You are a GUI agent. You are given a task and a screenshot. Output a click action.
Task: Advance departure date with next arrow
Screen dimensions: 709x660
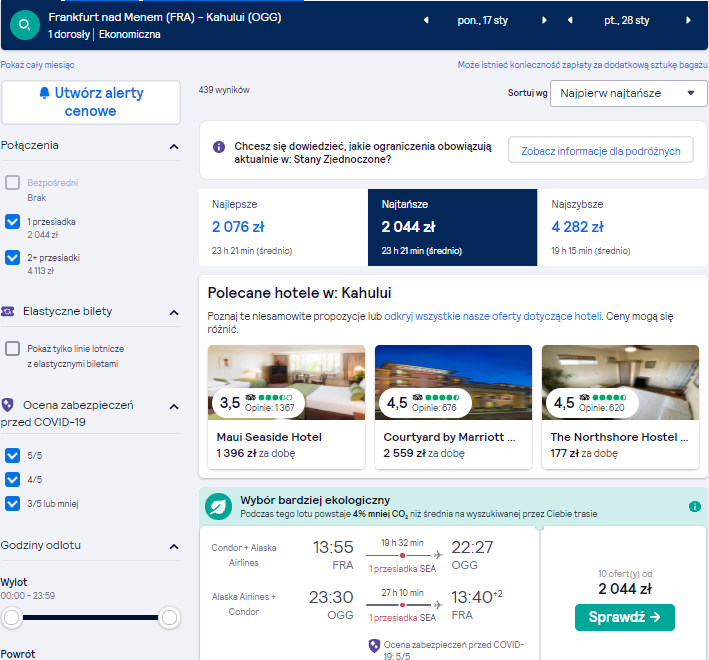[544, 20]
